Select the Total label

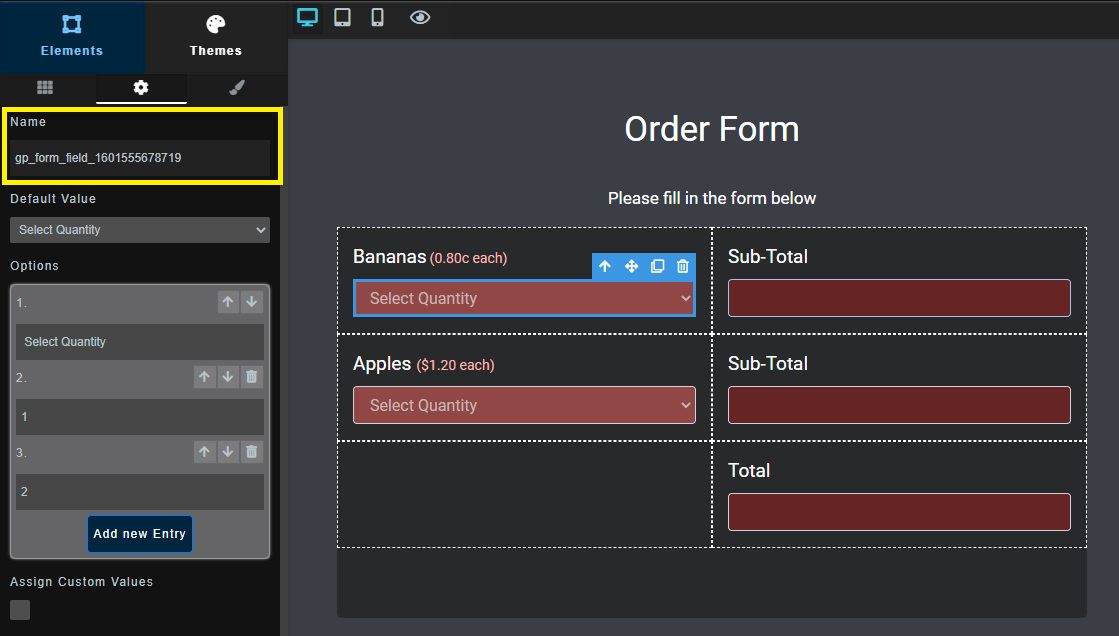749,470
